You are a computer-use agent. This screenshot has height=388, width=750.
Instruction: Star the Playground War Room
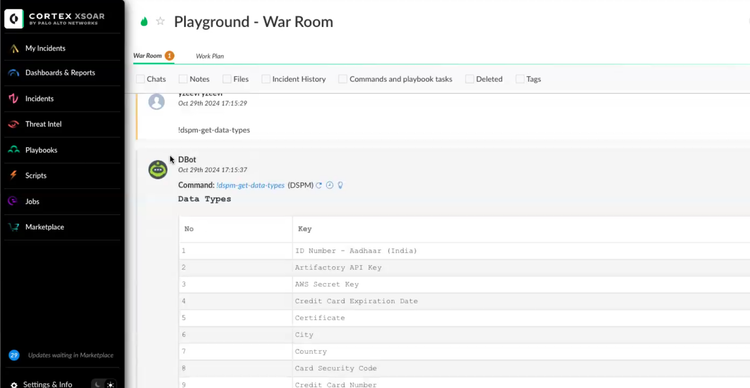[161, 22]
